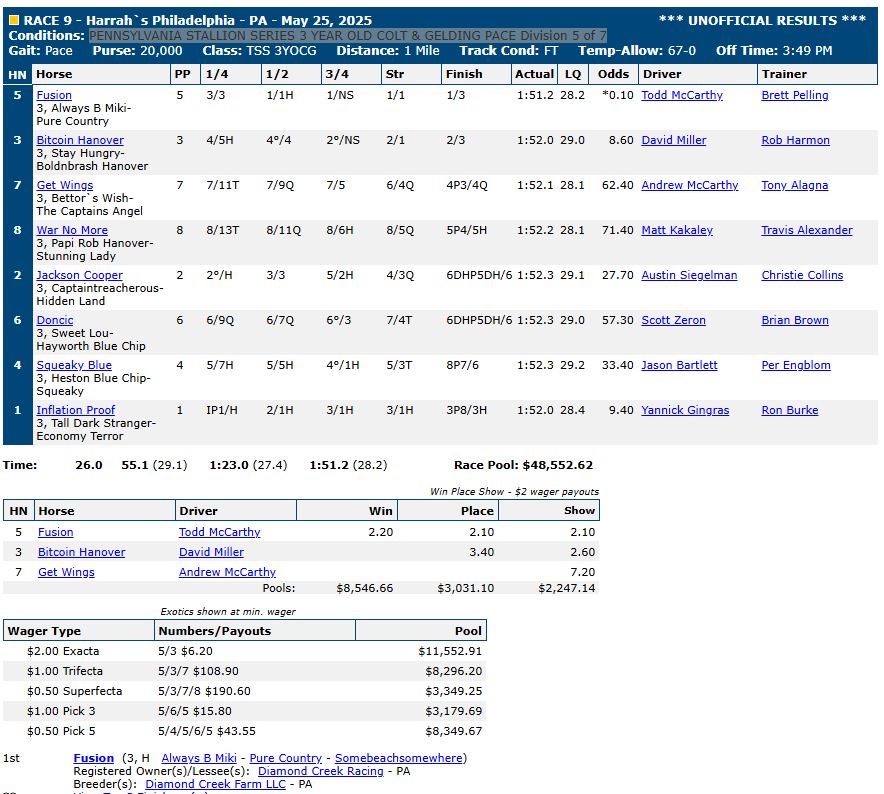
Task: Select the Doncic horse link
Action: pos(55,320)
